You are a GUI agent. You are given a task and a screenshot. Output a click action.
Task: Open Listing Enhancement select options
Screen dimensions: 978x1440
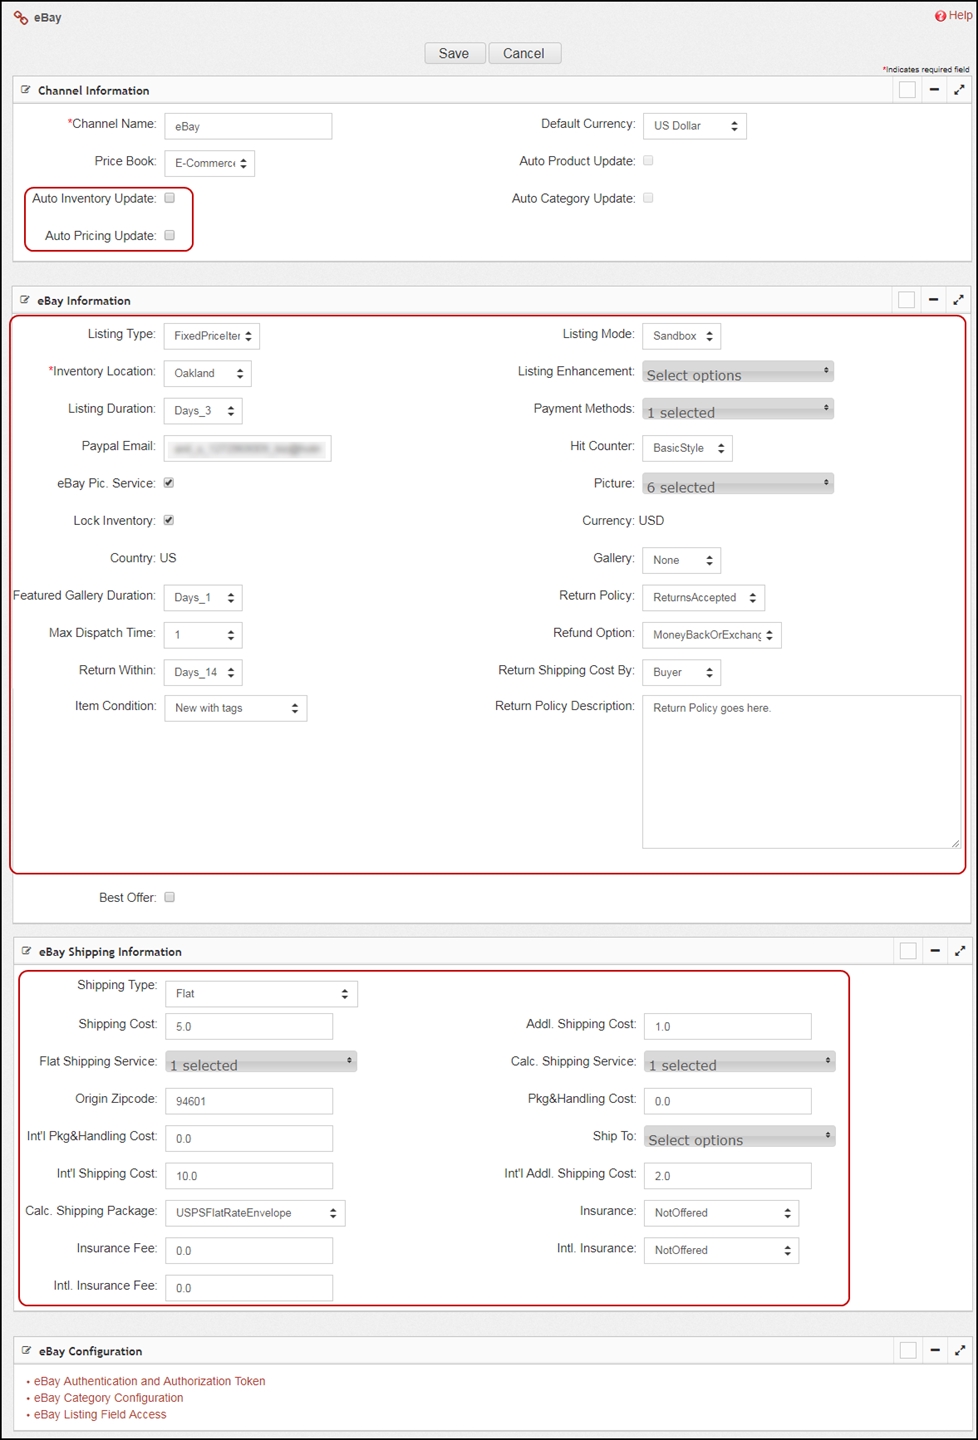pos(738,372)
